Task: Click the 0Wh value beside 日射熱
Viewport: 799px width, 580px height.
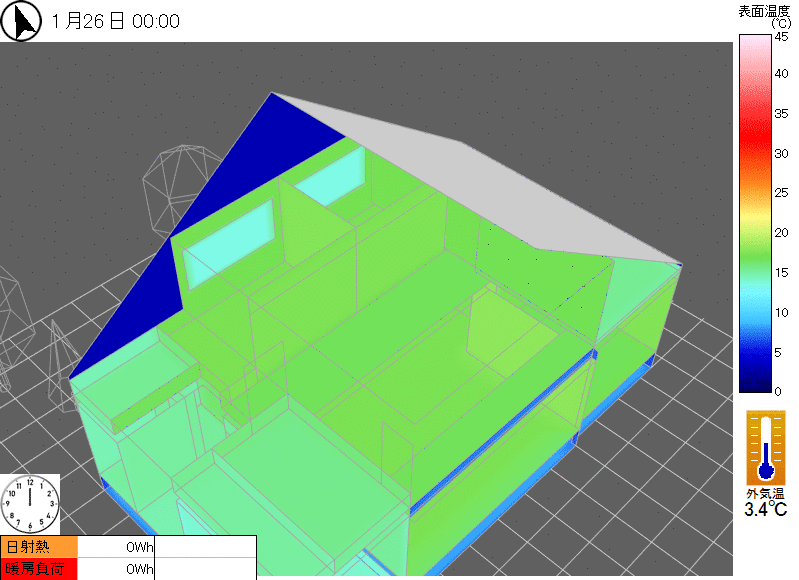Action: (x=140, y=547)
